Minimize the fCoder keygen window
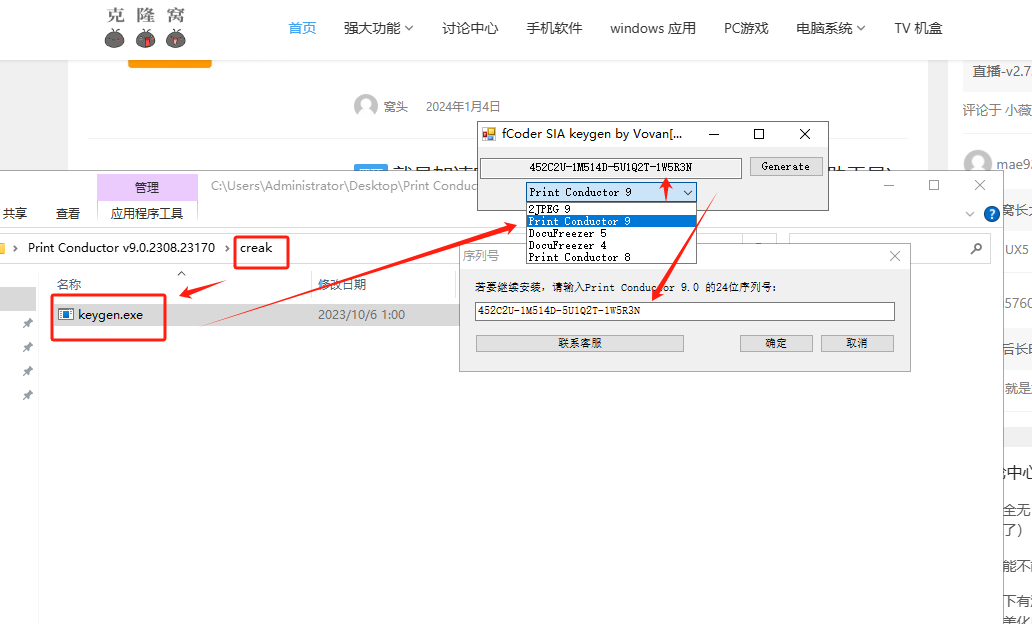The height and width of the screenshot is (624, 1032). coord(714,134)
